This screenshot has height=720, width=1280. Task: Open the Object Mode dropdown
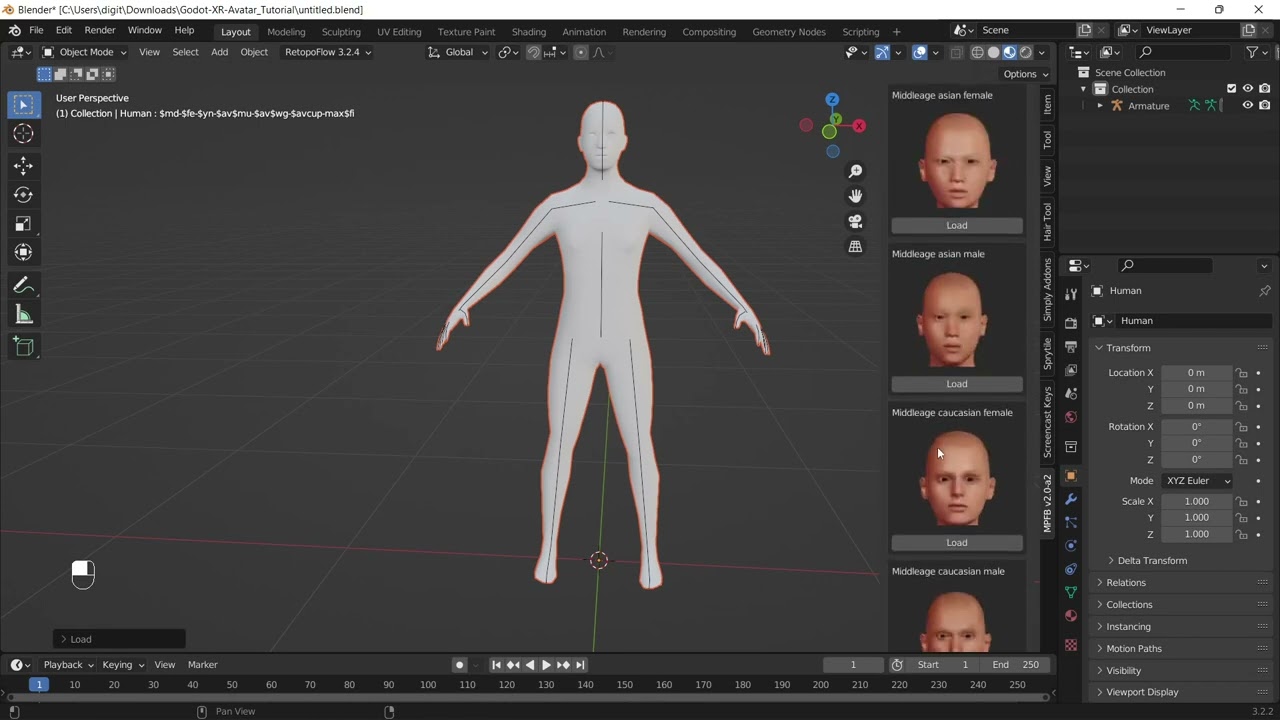point(85,52)
